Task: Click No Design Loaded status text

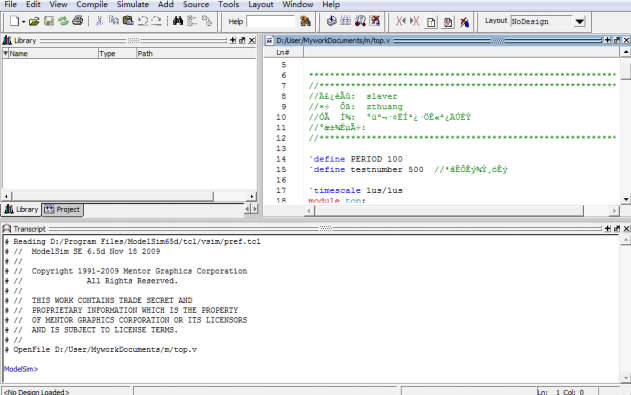Action: tap(37, 392)
